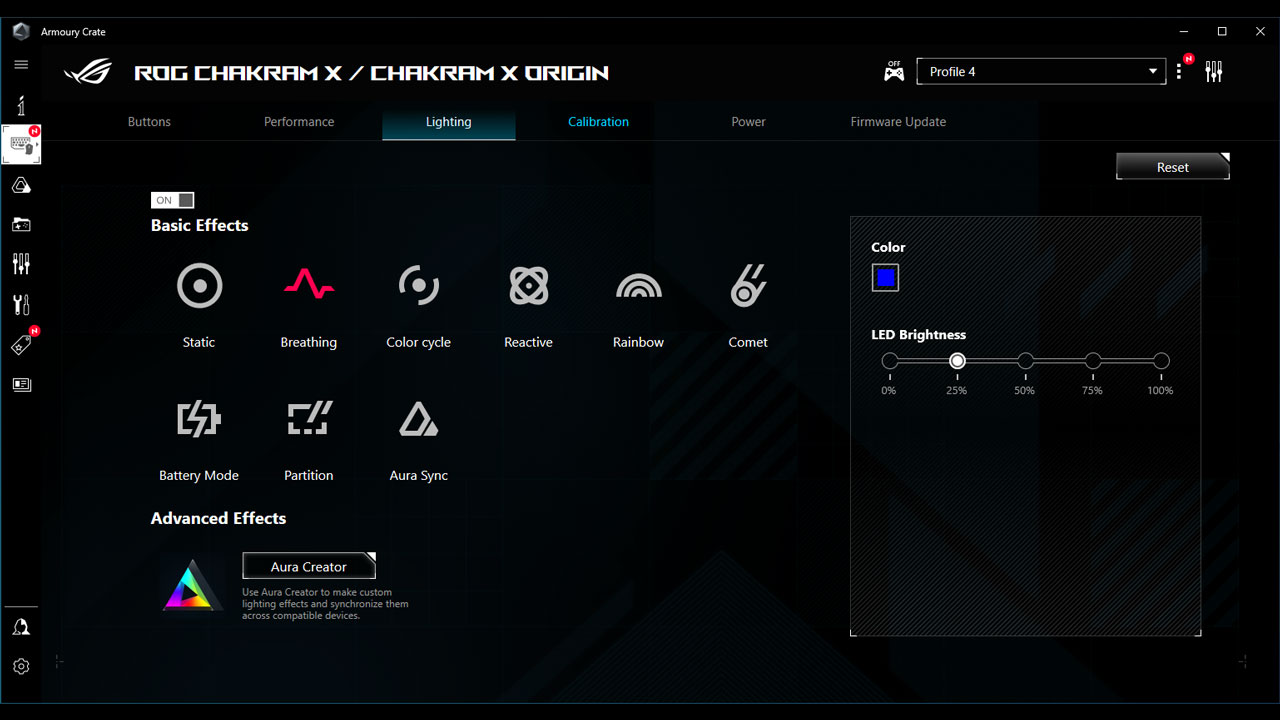Open the blue Color swatch picker
Viewport: 1280px width, 720px height.
(x=885, y=278)
